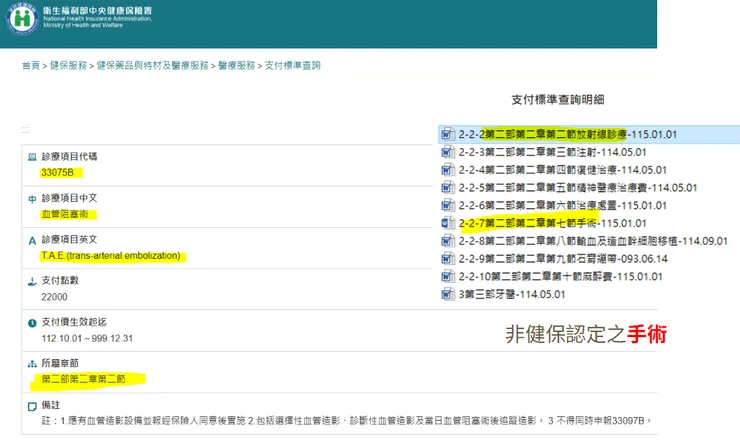The height and width of the screenshot is (445, 740).
Task: Click Word icon beside 2-2-5 精神醫療治療費
Action: 447,188
